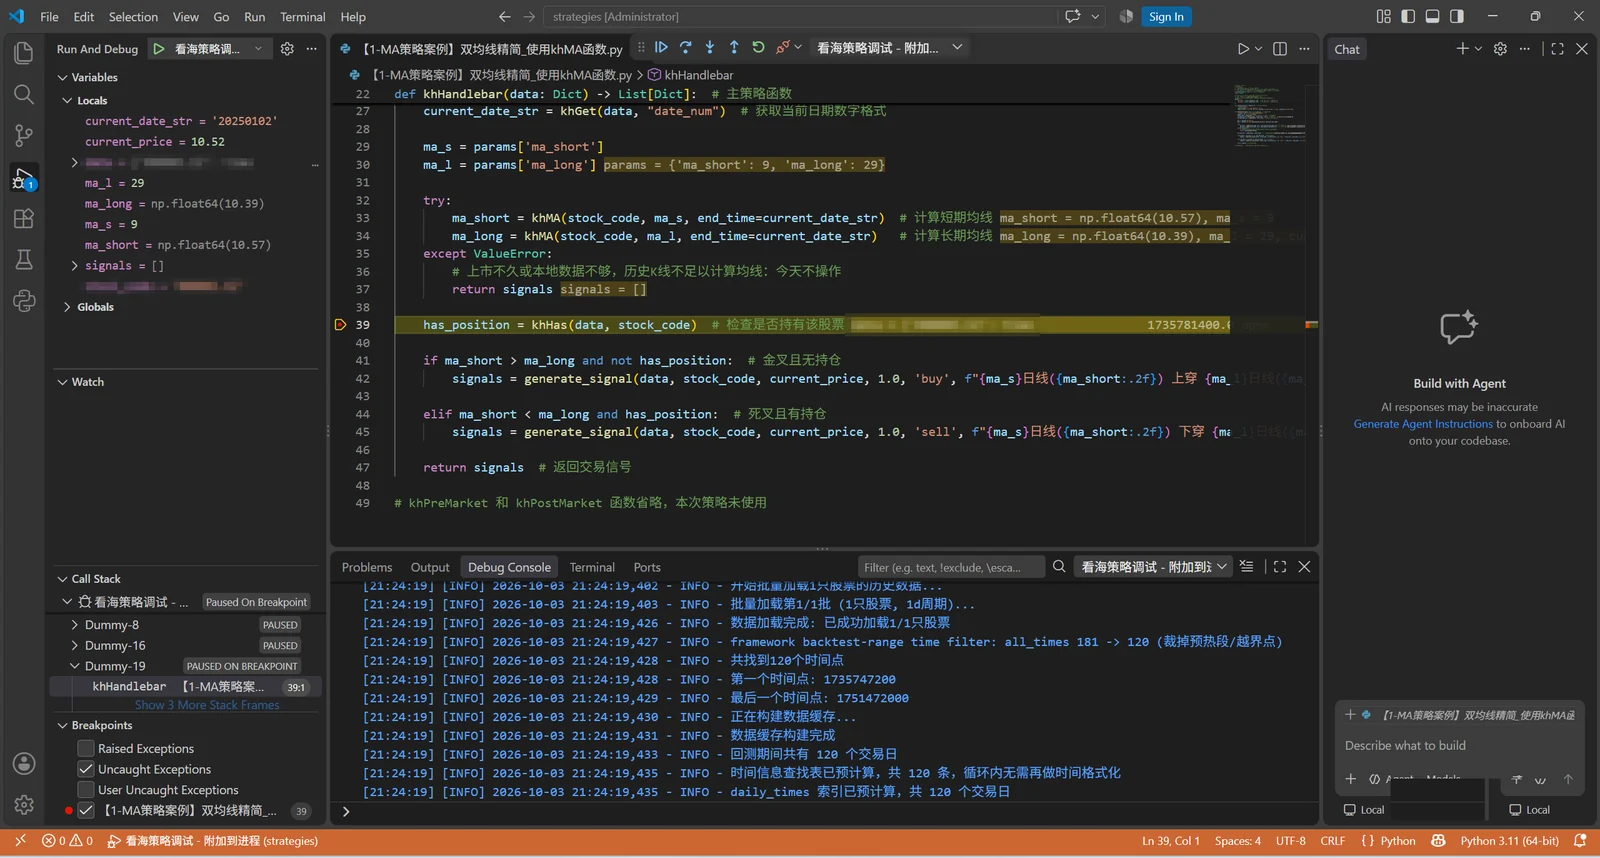
Task: Switch to the Output tab
Action: [x=430, y=567]
